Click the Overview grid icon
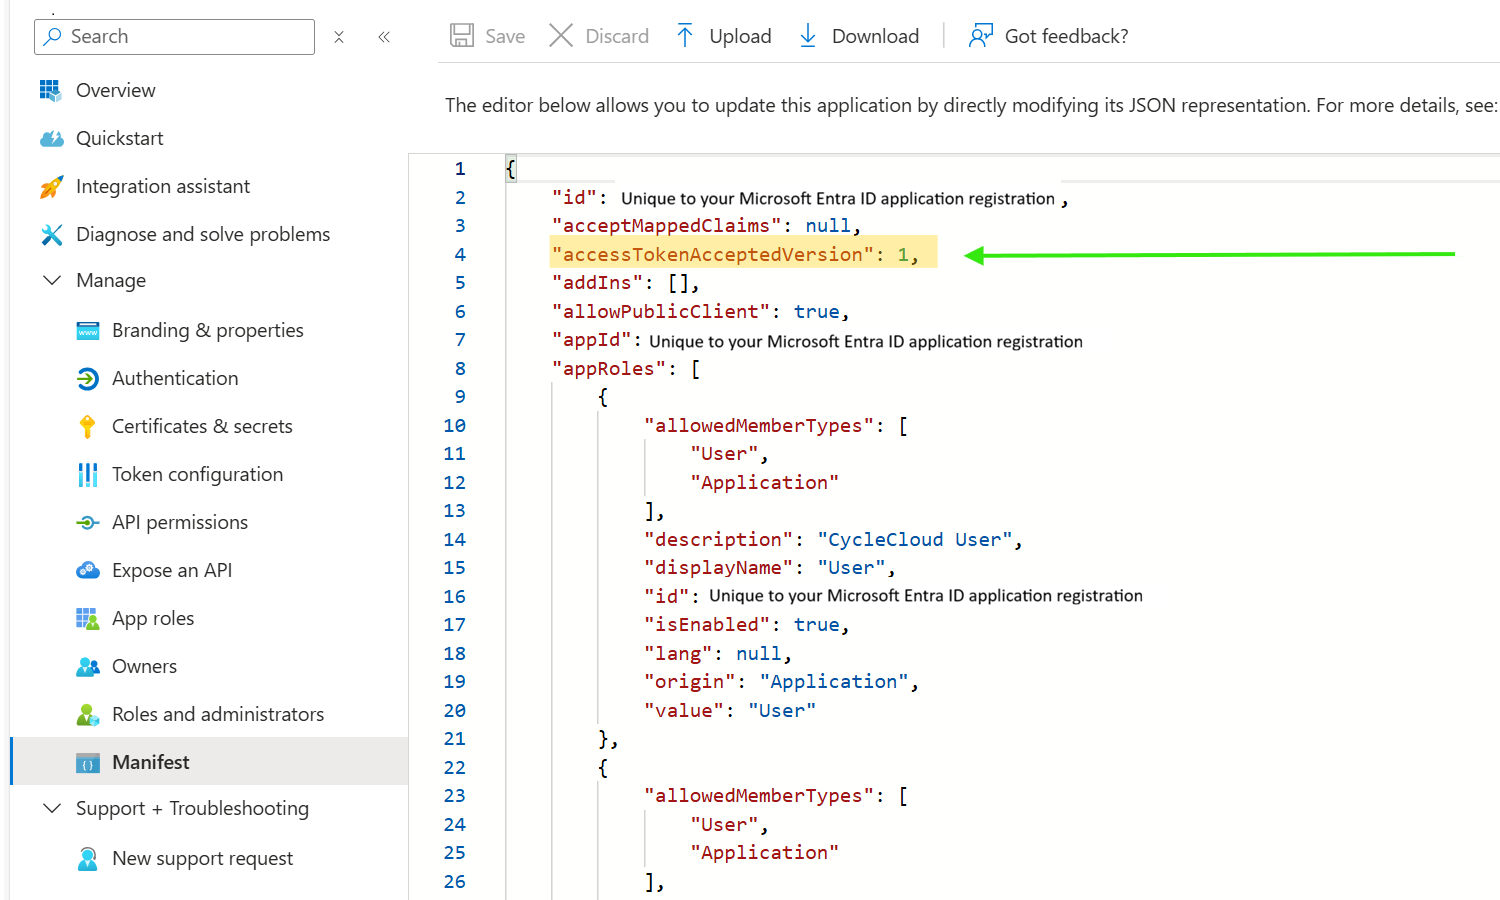This screenshot has height=900, width=1500. click(50, 90)
